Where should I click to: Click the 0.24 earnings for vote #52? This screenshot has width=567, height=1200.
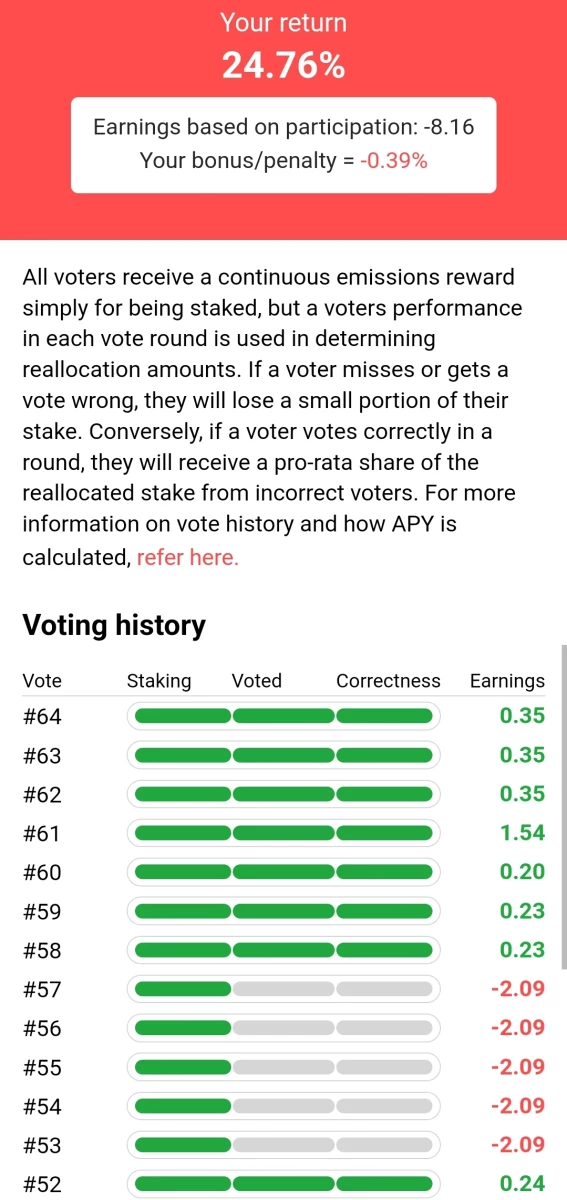(522, 1184)
